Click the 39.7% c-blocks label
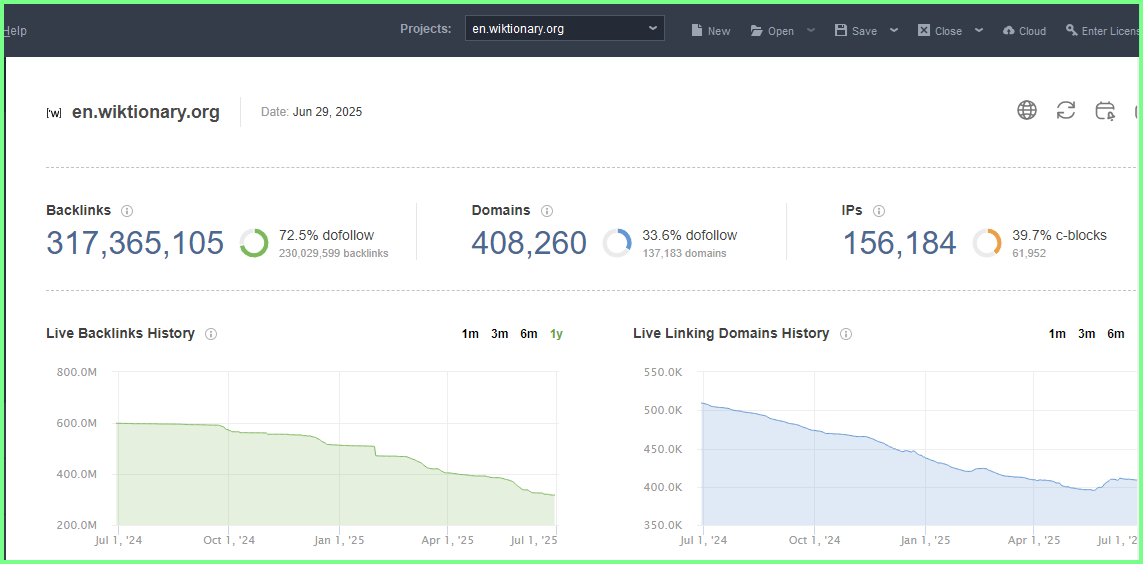This screenshot has width=1143, height=564. 1059,235
